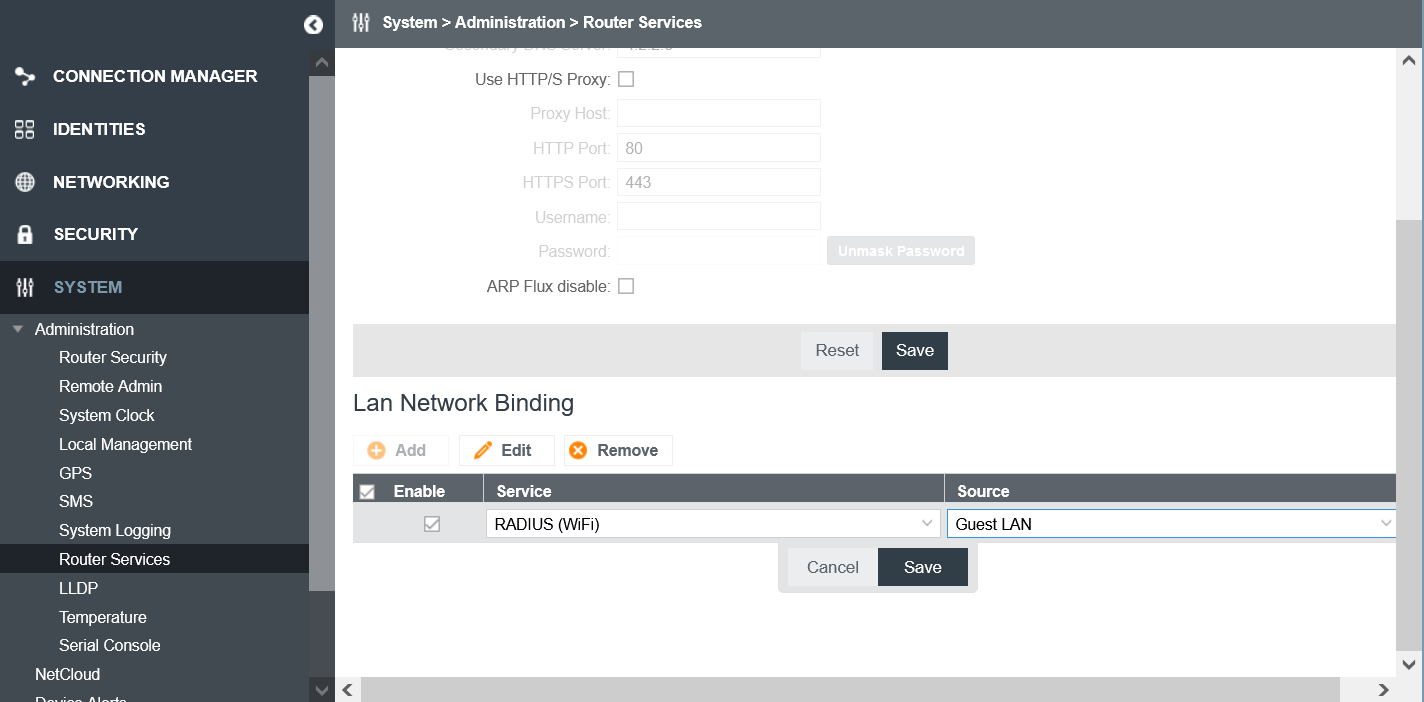
Task: Click the Identities grid icon
Action: point(25,129)
